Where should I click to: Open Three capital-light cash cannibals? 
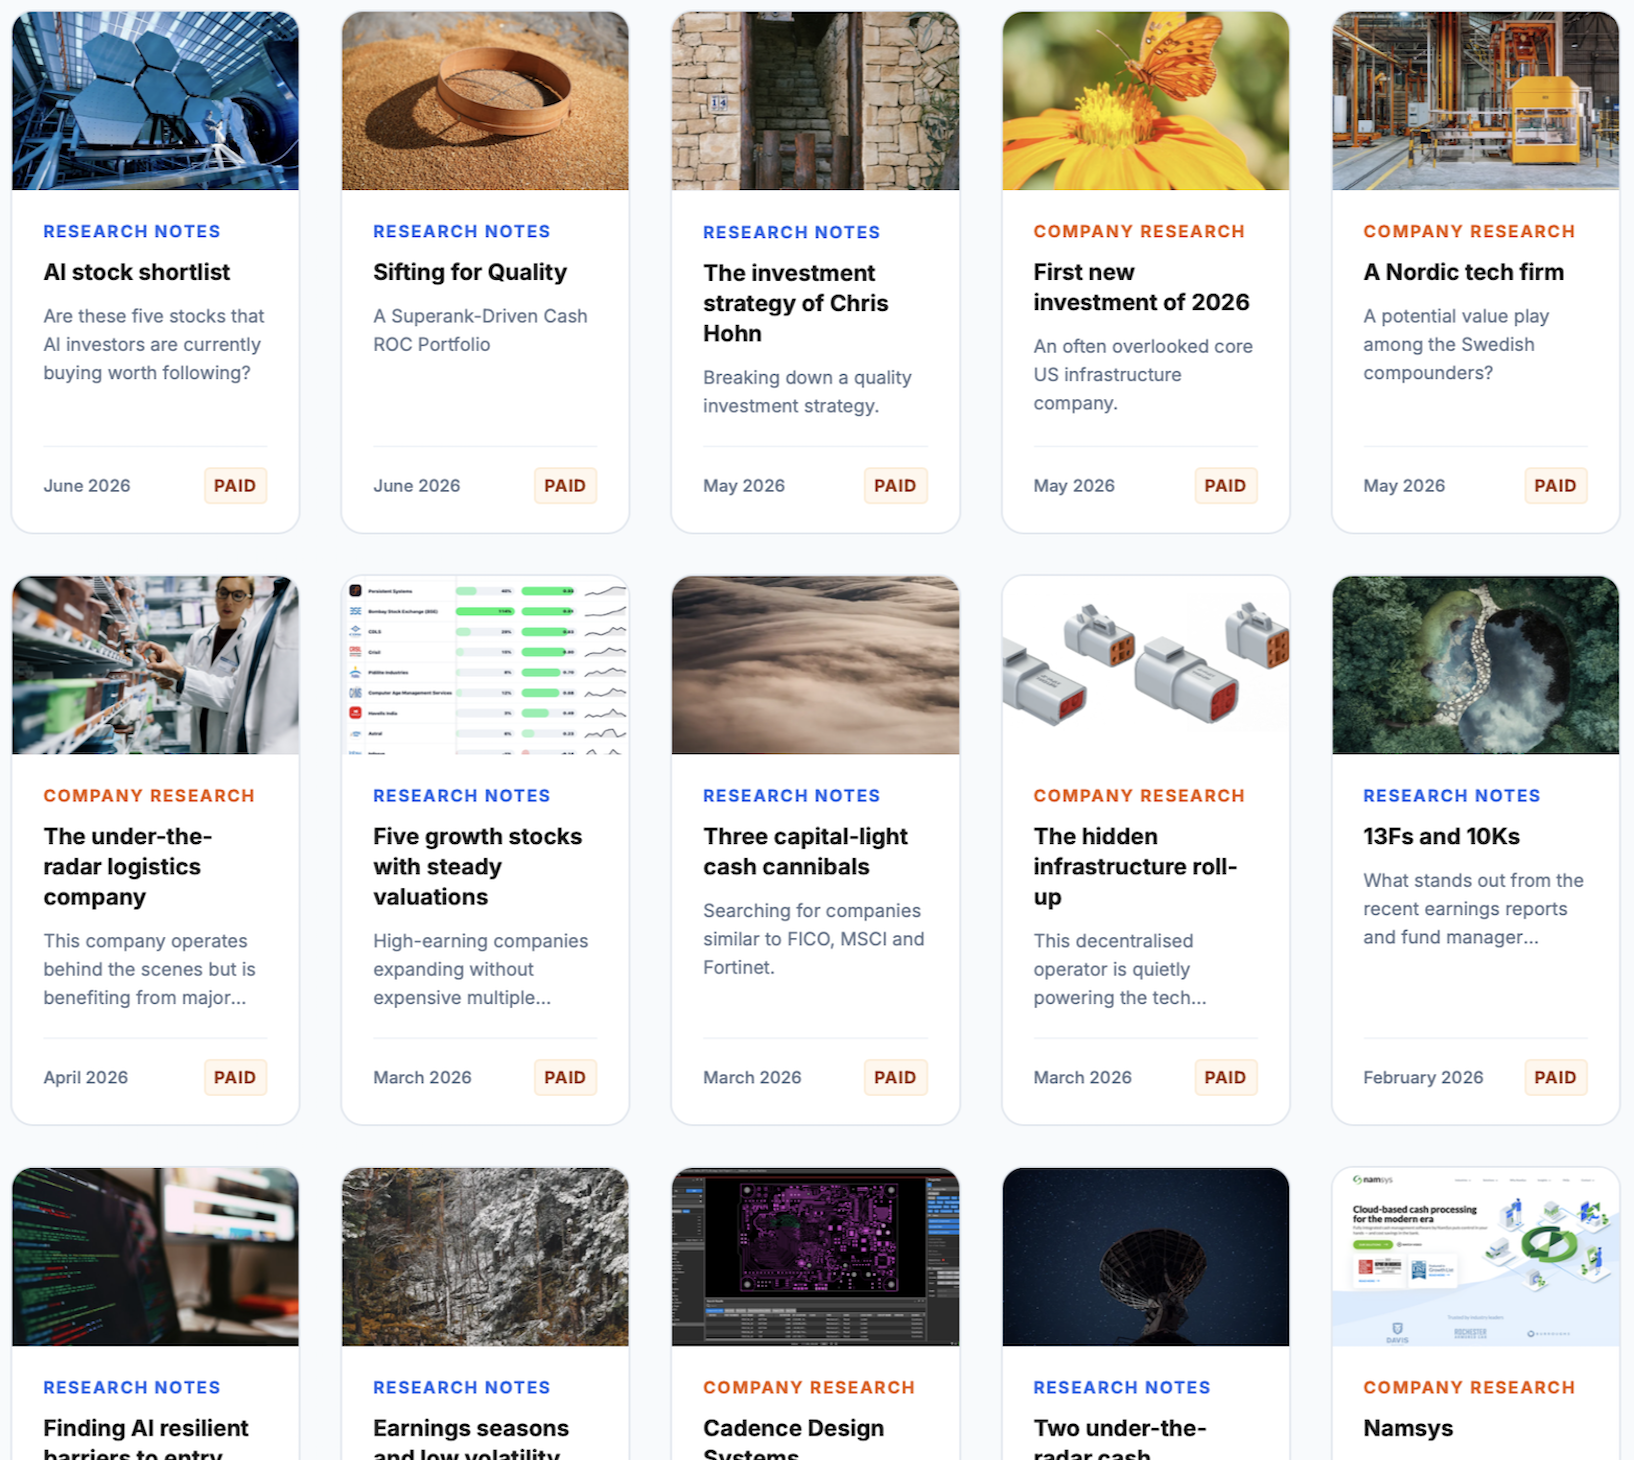805,851
